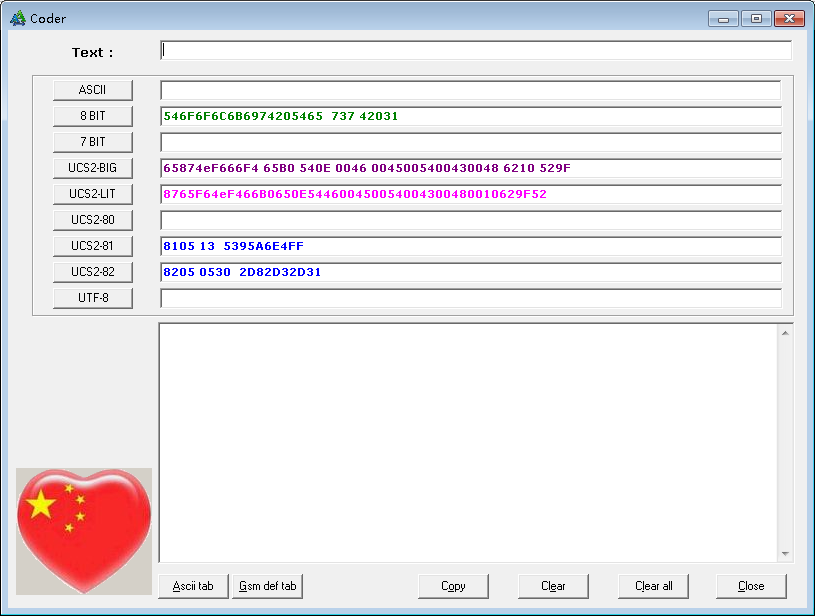Click the UCS2-81 button
Viewport: 815px width, 616px height.
coord(93,246)
